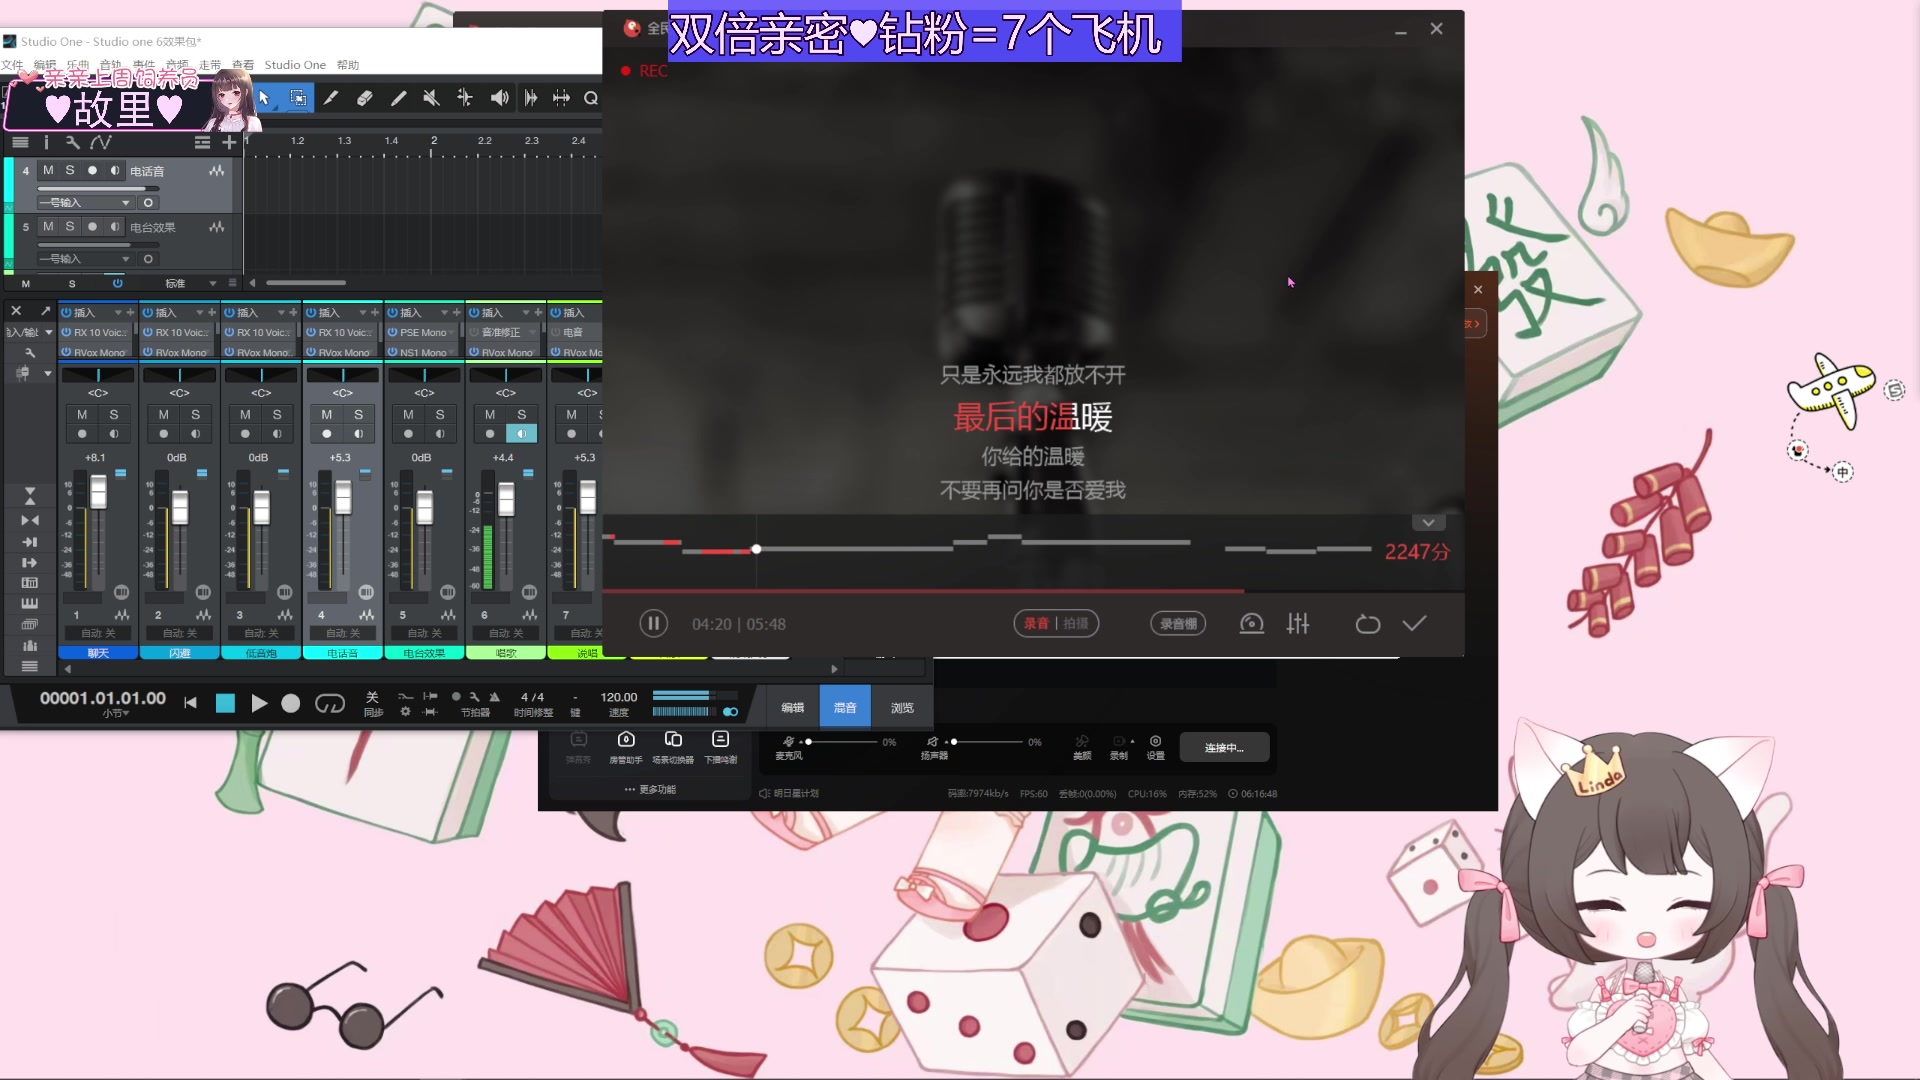Expand channel 3 插入 inserts menu arrow
The image size is (1920, 1080).
(281, 313)
